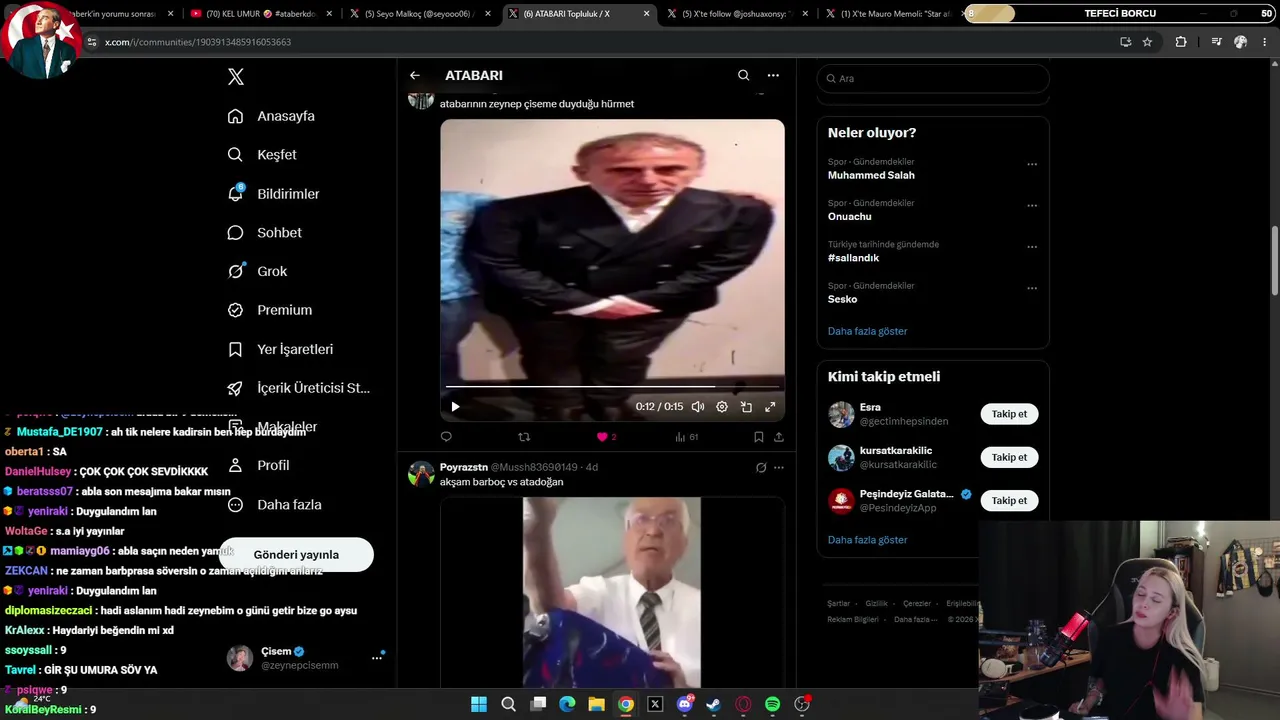Play the akşam barboç vs atadoğan video
Screen dimensions: 1280x720
pyautogui.click(x=612, y=592)
